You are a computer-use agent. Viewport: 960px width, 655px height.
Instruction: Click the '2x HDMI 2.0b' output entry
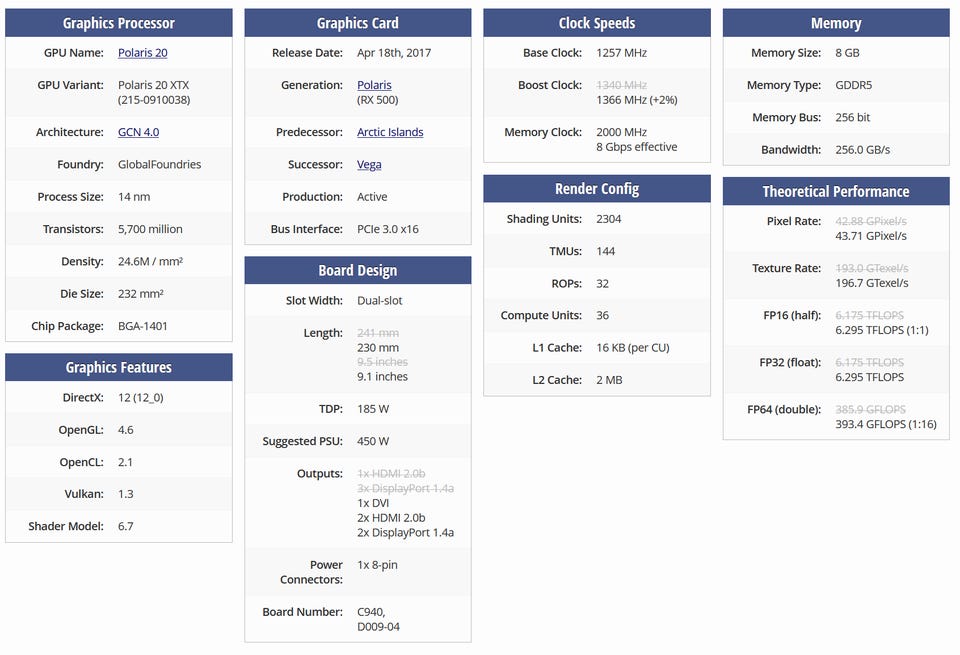tap(391, 518)
